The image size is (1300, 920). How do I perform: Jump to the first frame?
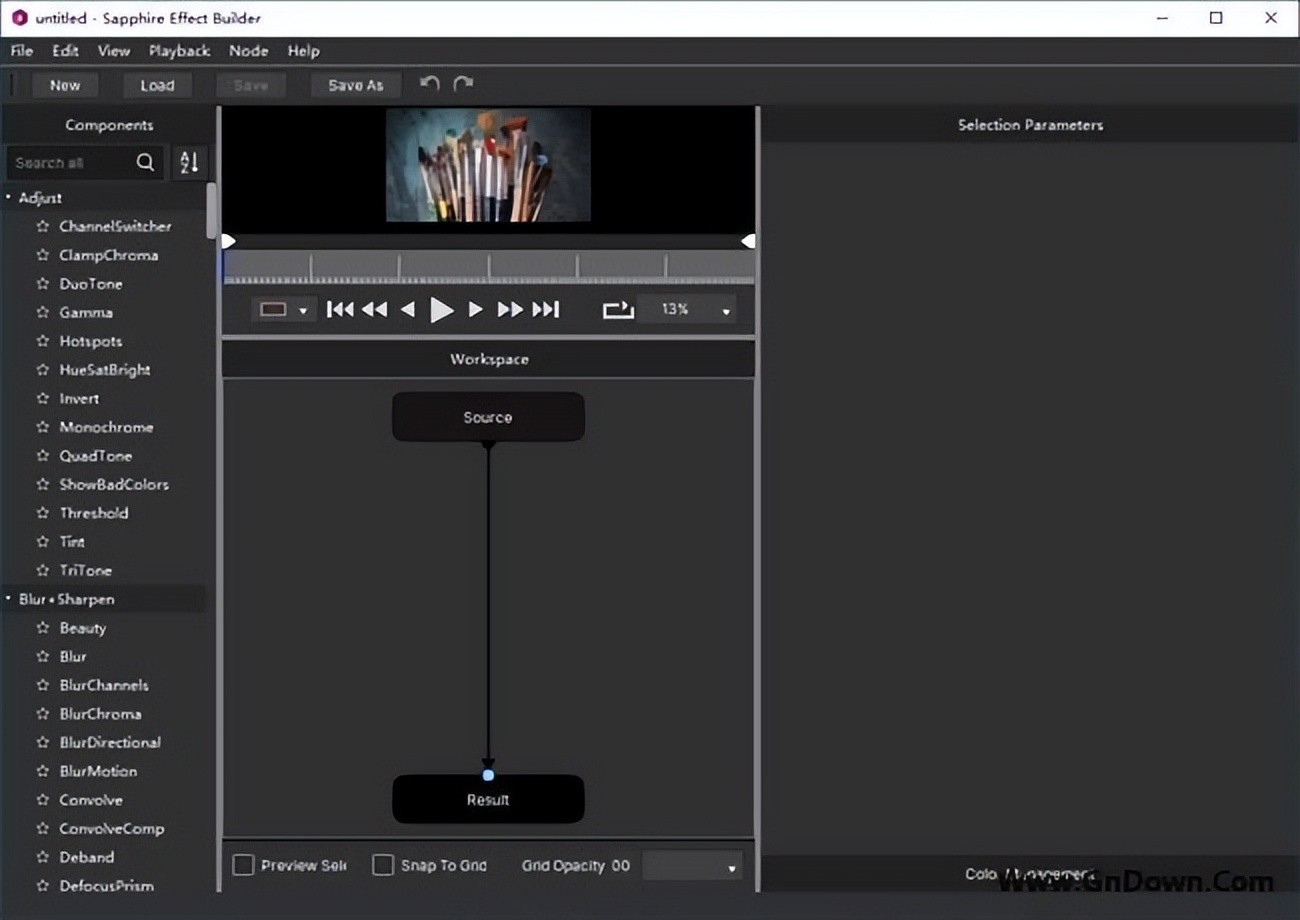(x=340, y=310)
